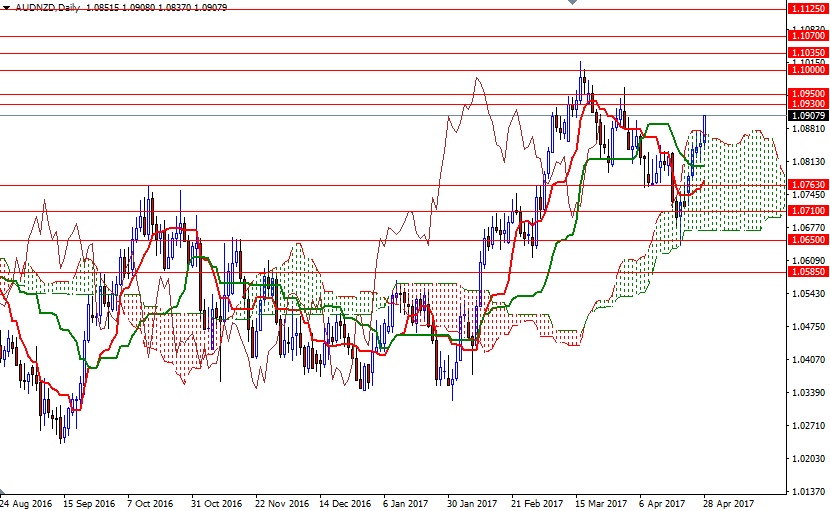Click the 1.03390 price scale value
Image resolution: width=830 pixels, height=511 pixels.
pyautogui.click(x=808, y=392)
